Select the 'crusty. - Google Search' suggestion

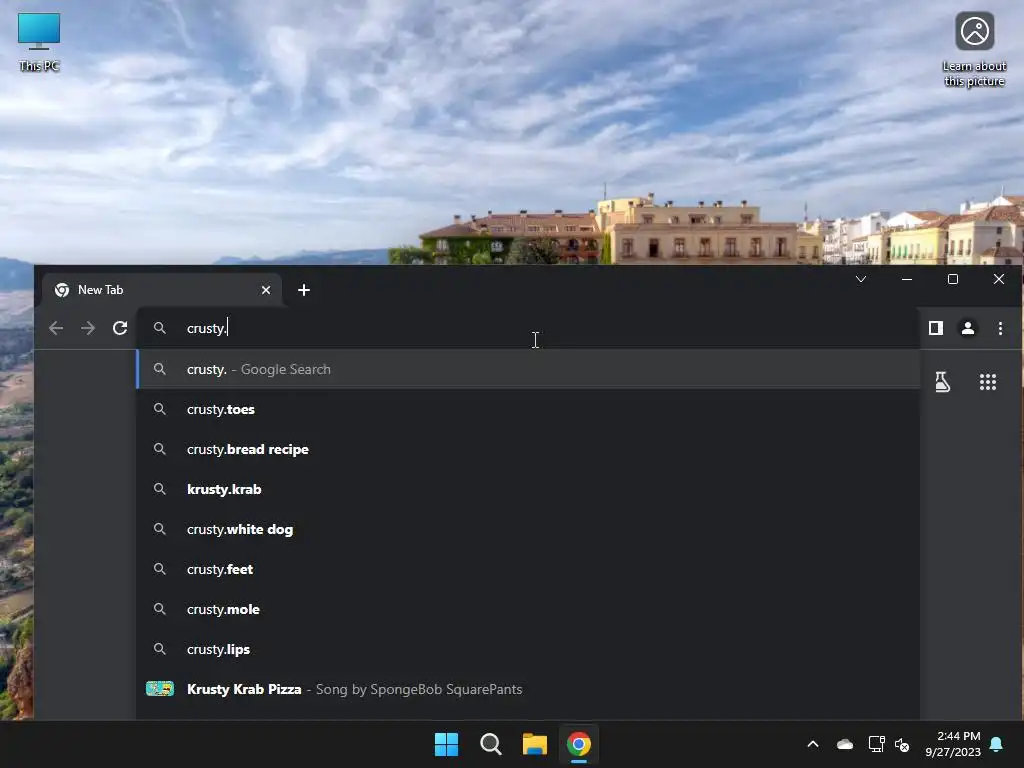point(528,369)
